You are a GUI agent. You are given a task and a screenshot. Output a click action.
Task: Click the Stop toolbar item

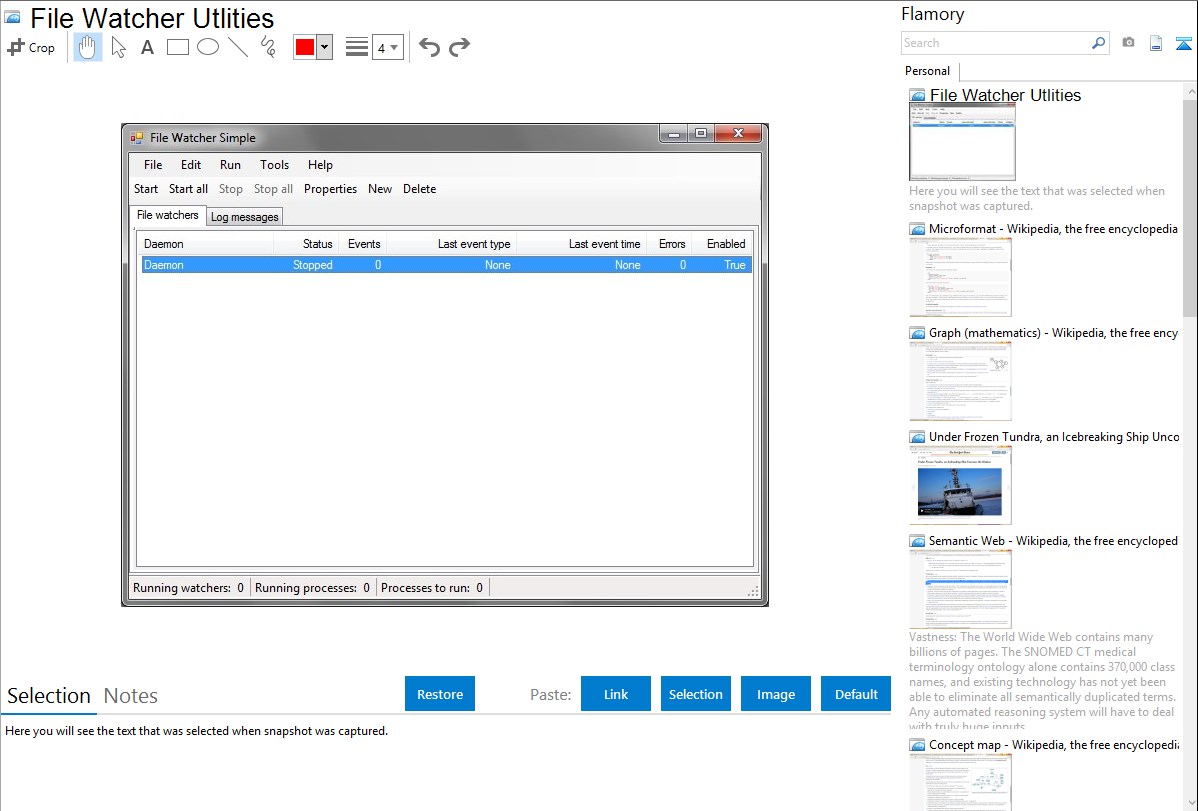point(231,189)
